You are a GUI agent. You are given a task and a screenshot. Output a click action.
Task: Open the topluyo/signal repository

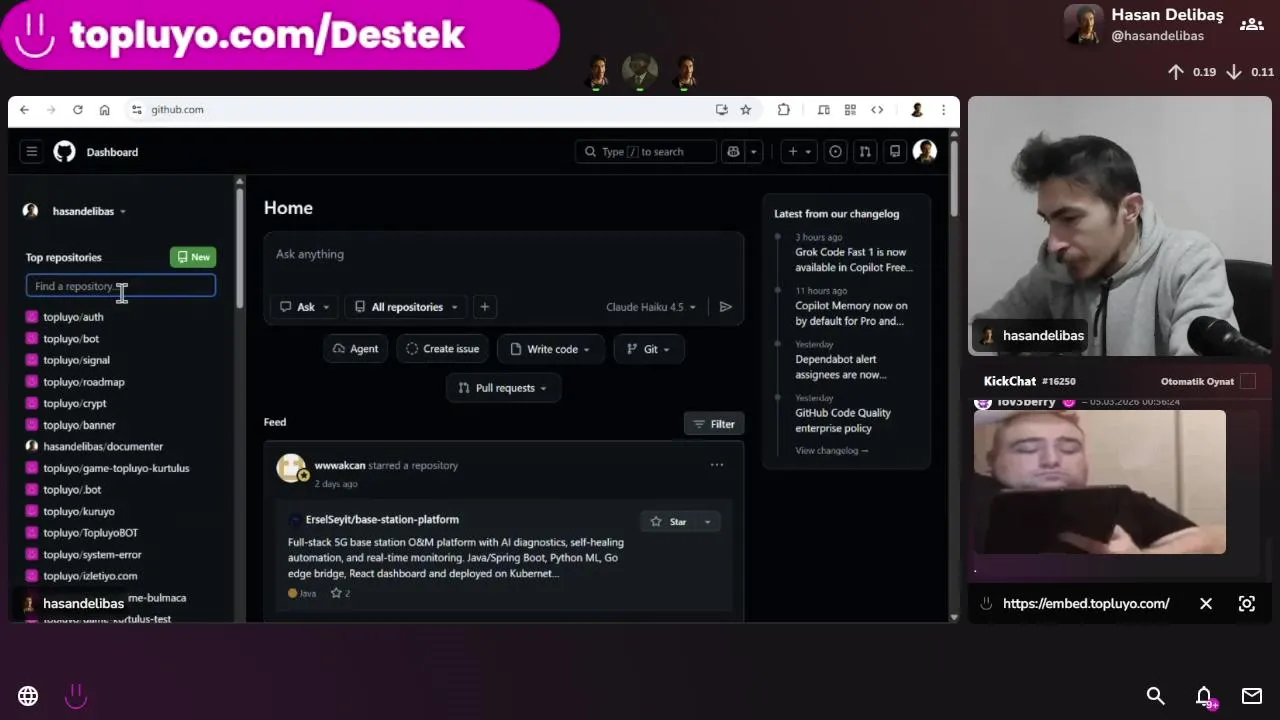click(76, 360)
